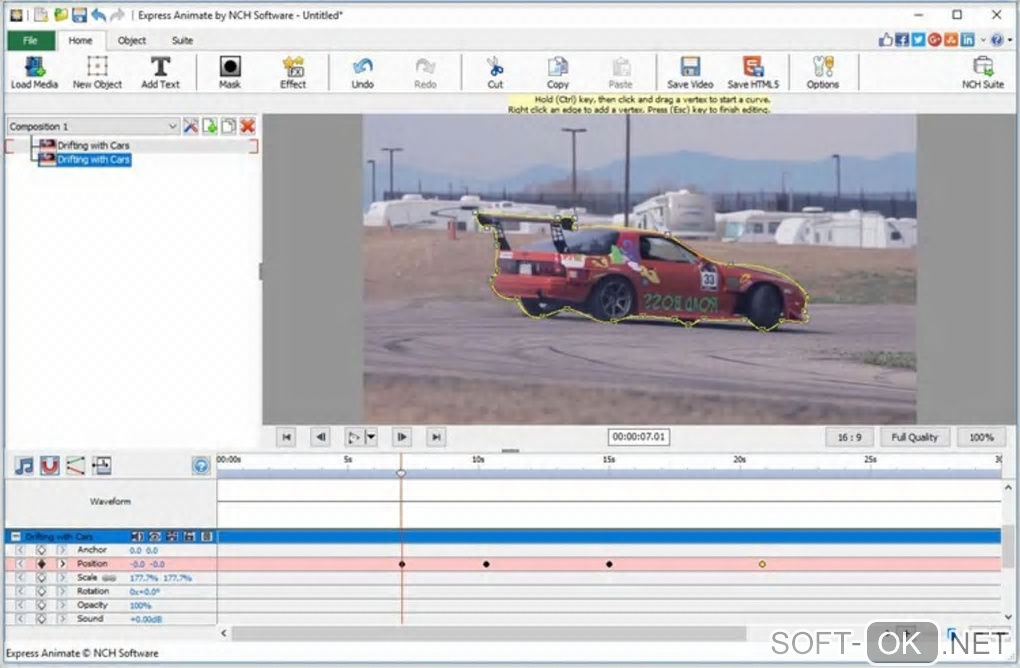Click the timeline playhead handle at 7 seconds
1020x668 pixels.
(401, 473)
